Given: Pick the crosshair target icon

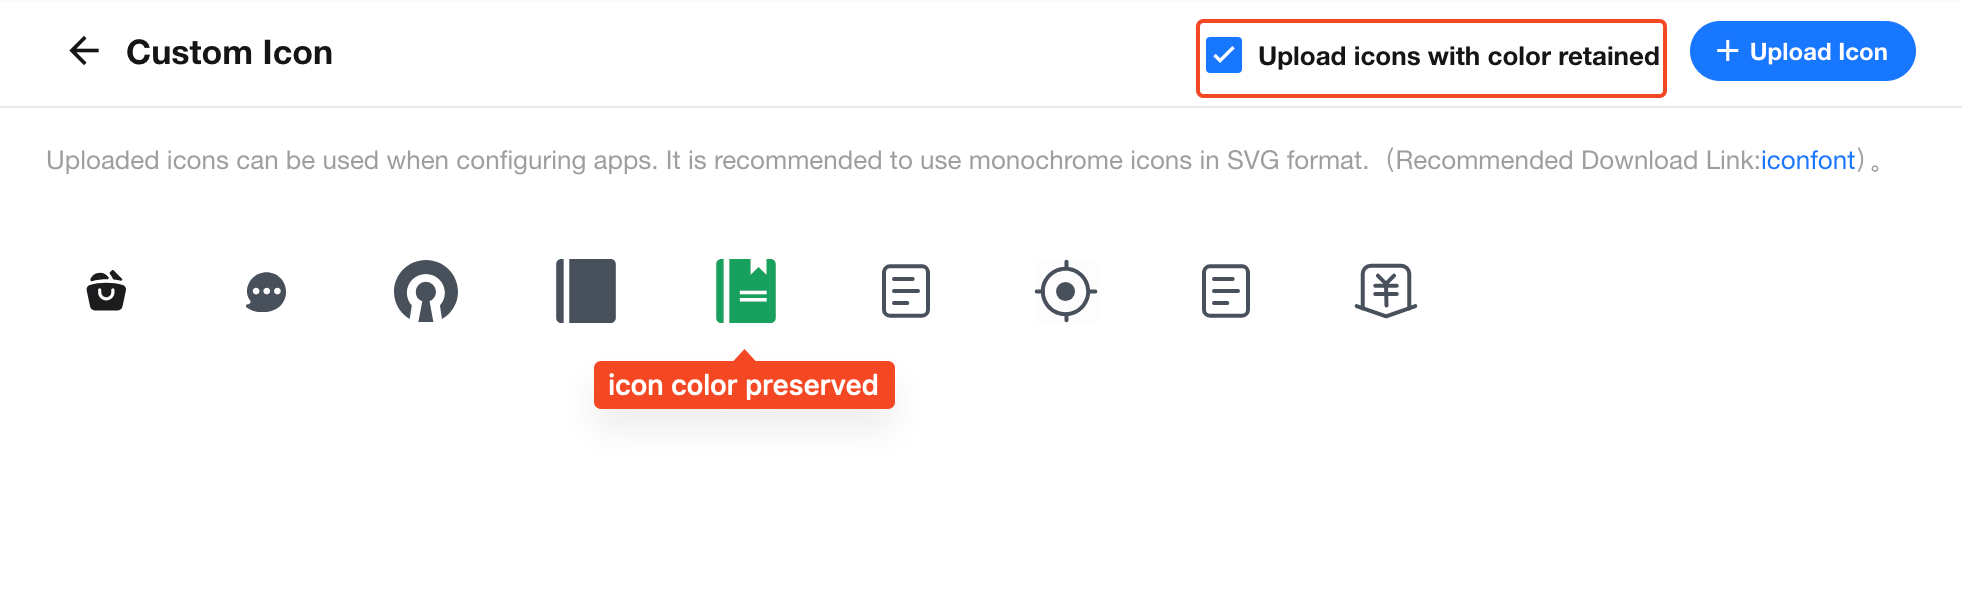Looking at the screenshot, I should point(1066,291).
